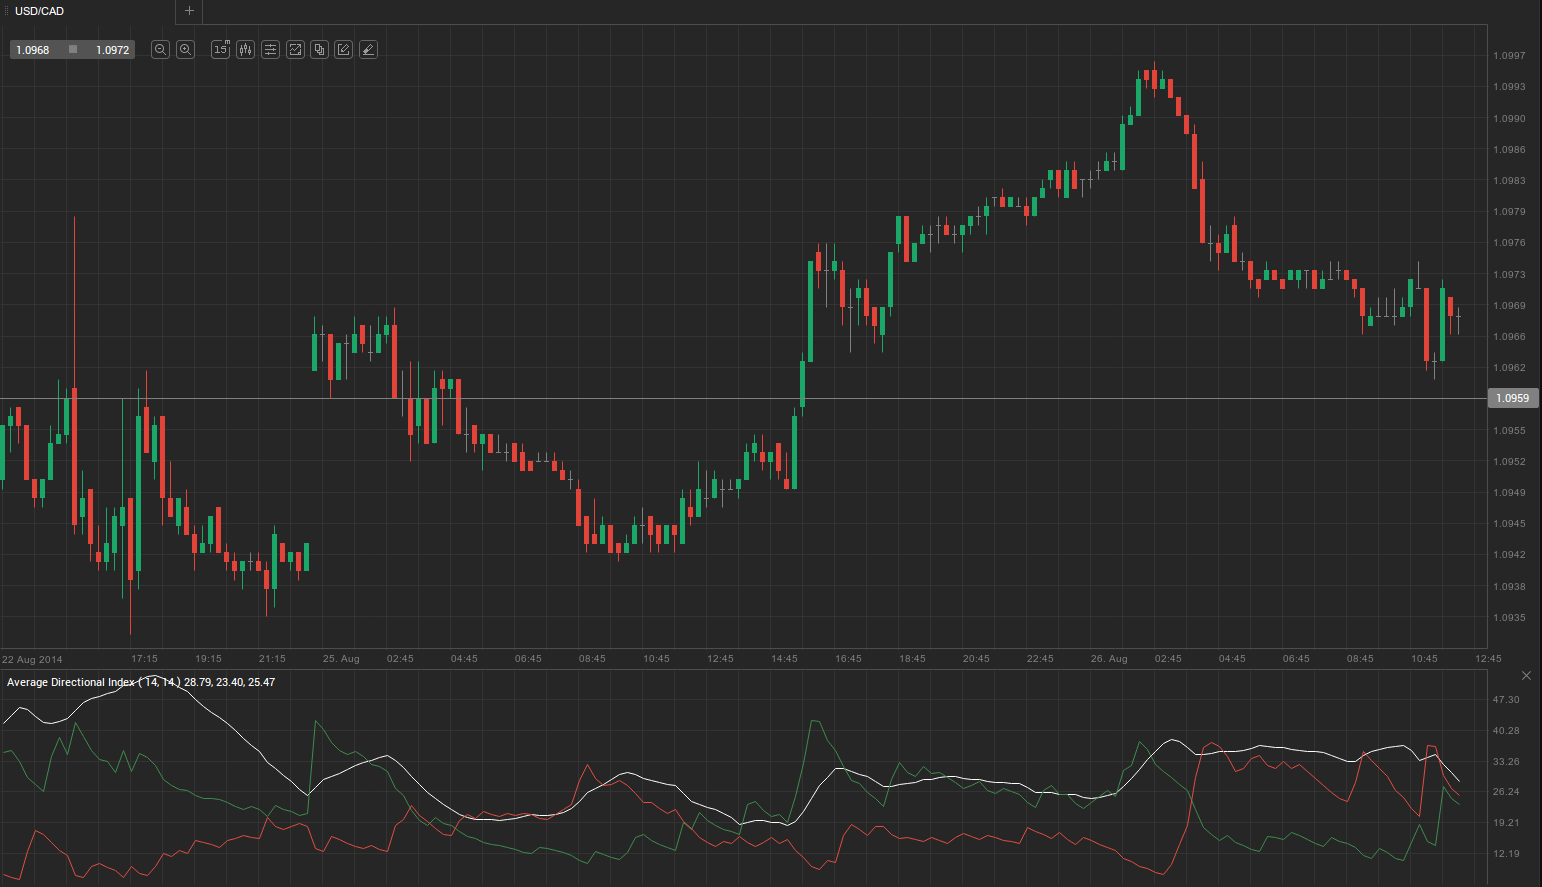
Task: Select the eraser clear drawings tool
Action: [368, 49]
